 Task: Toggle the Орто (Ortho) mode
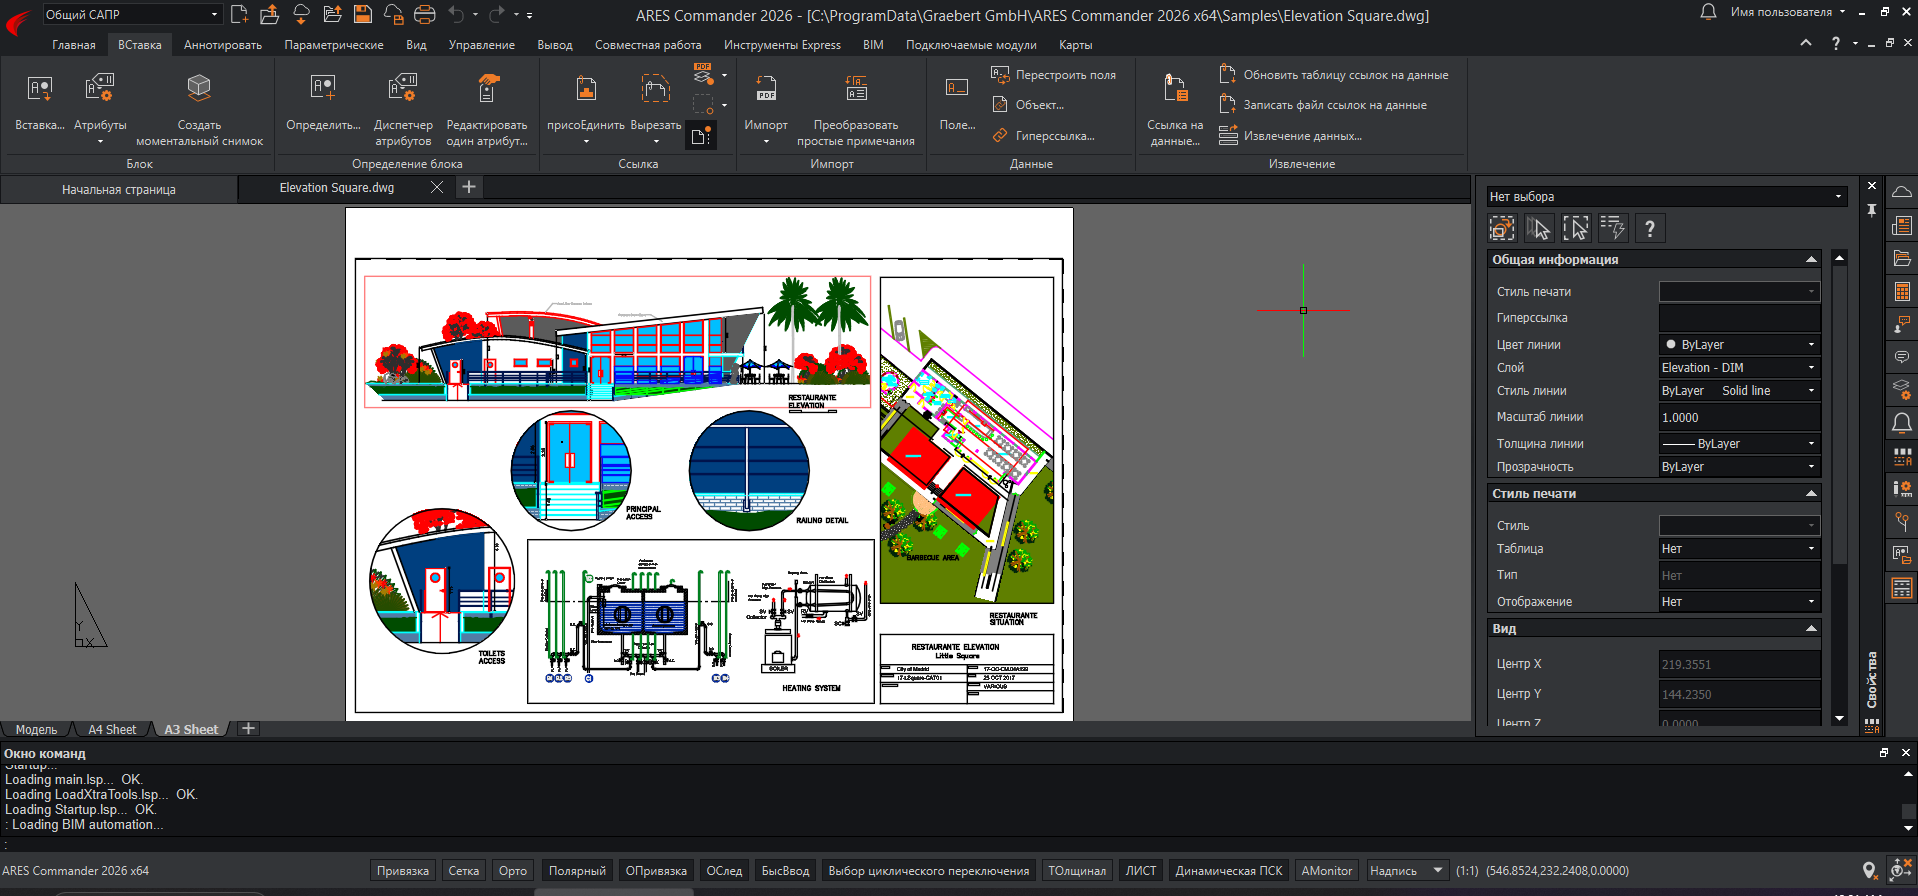[512, 871]
